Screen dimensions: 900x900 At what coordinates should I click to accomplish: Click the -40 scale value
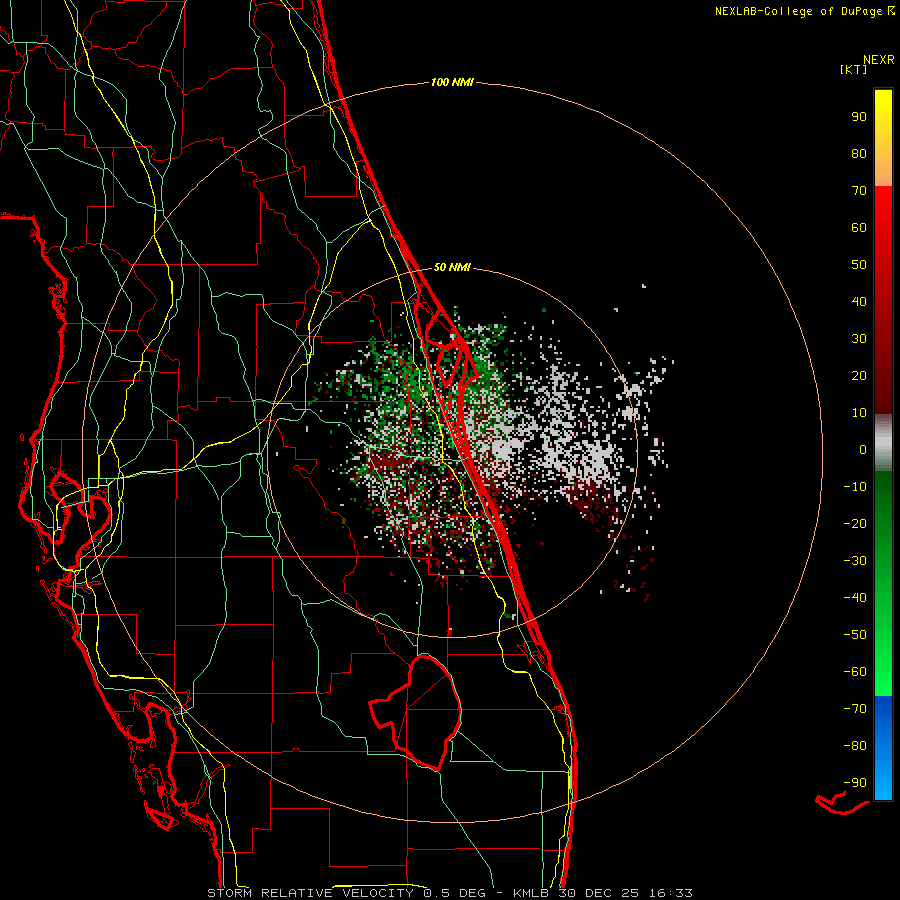[855, 598]
